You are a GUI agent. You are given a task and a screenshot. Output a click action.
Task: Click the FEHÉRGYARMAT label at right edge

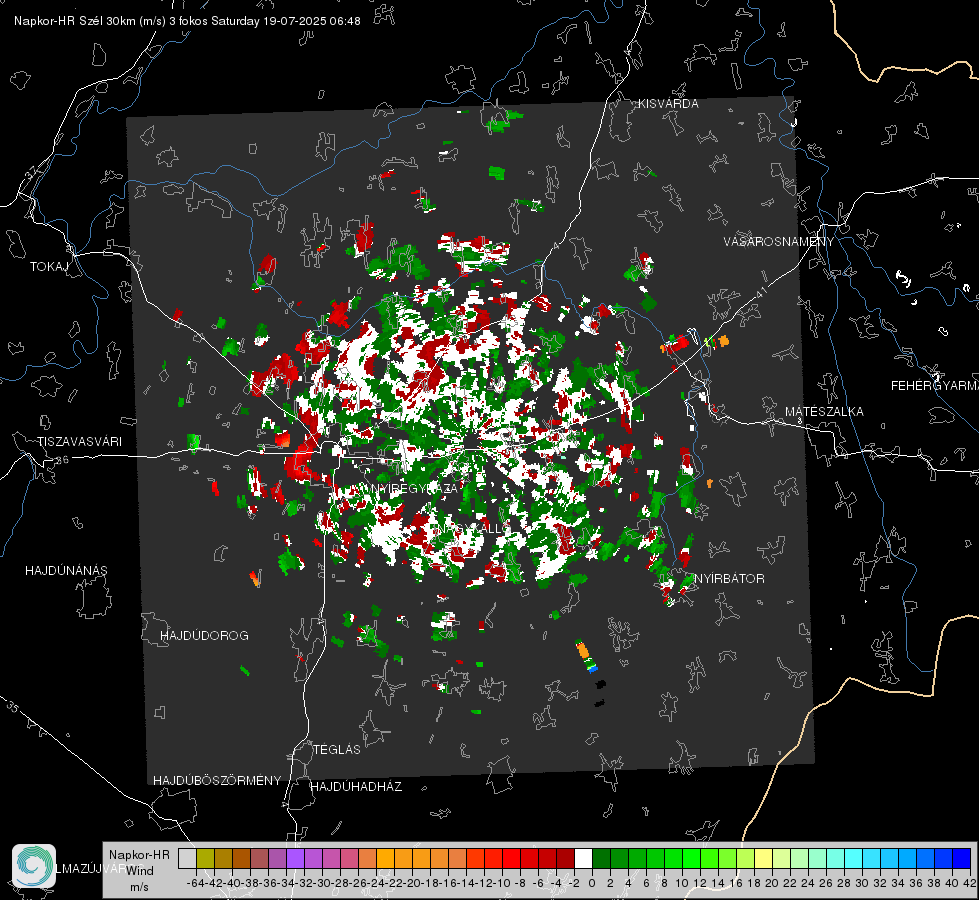(x=934, y=386)
